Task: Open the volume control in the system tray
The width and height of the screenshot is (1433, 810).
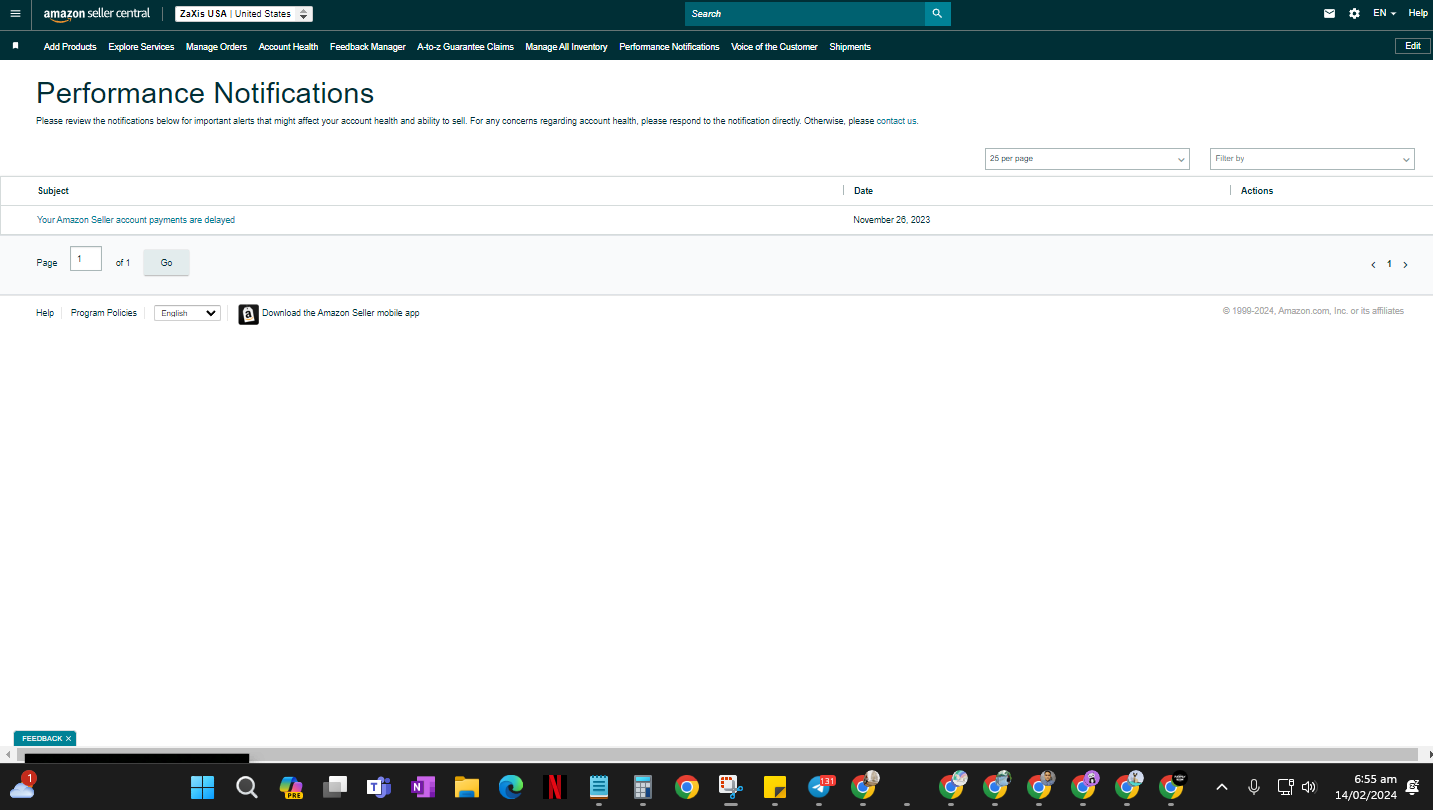Action: [x=1309, y=787]
